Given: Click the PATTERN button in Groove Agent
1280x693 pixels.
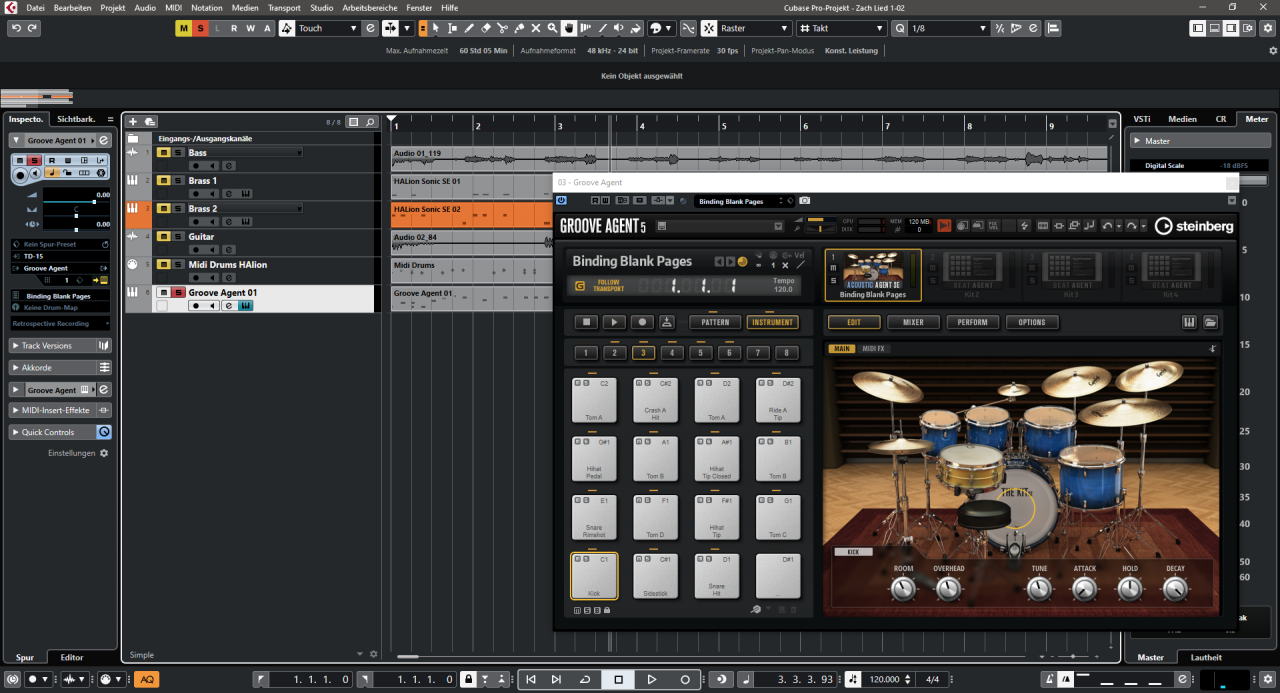Looking at the screenshot, I should [715, 322].
